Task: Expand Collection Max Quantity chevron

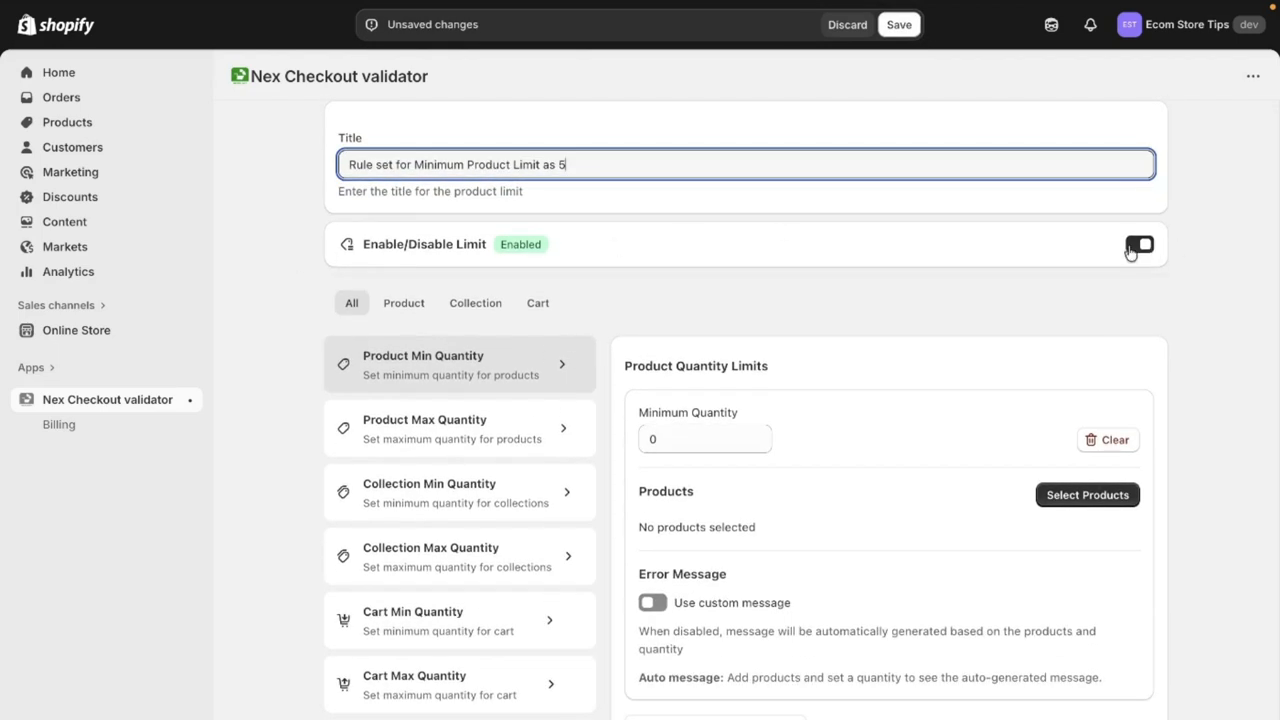Action: click(568, 556)
